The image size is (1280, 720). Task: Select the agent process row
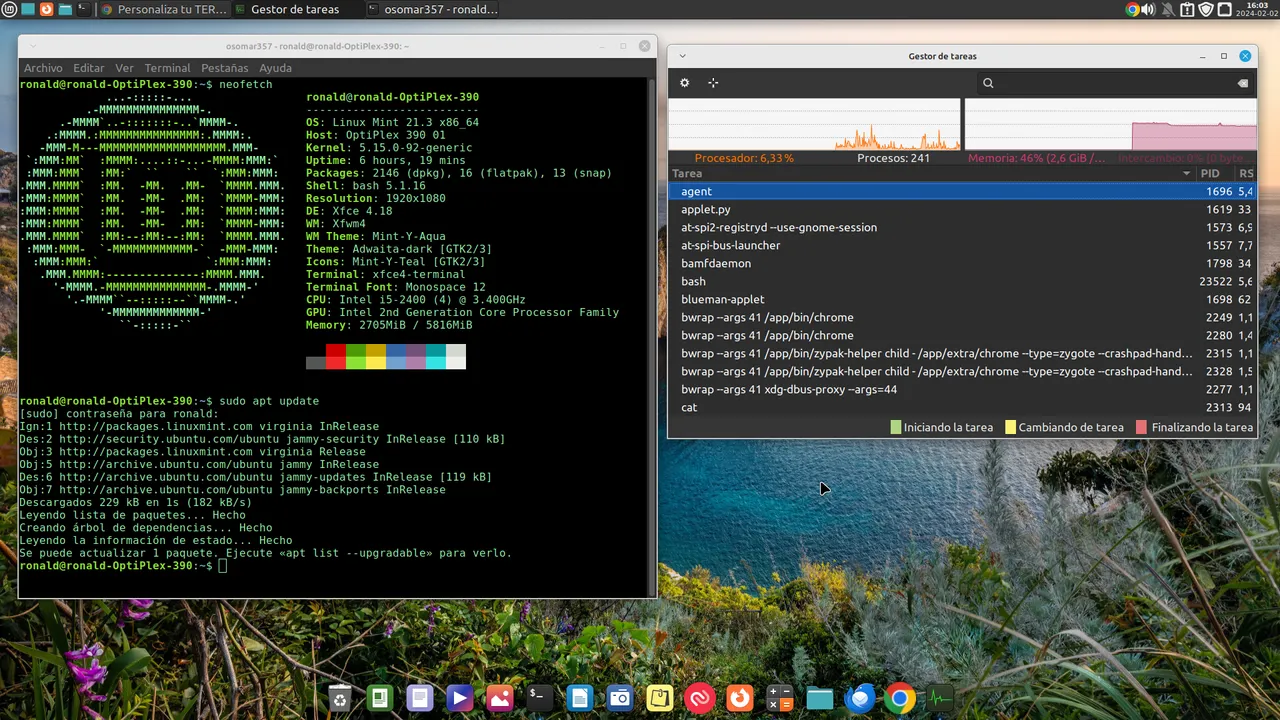[962, 191]
